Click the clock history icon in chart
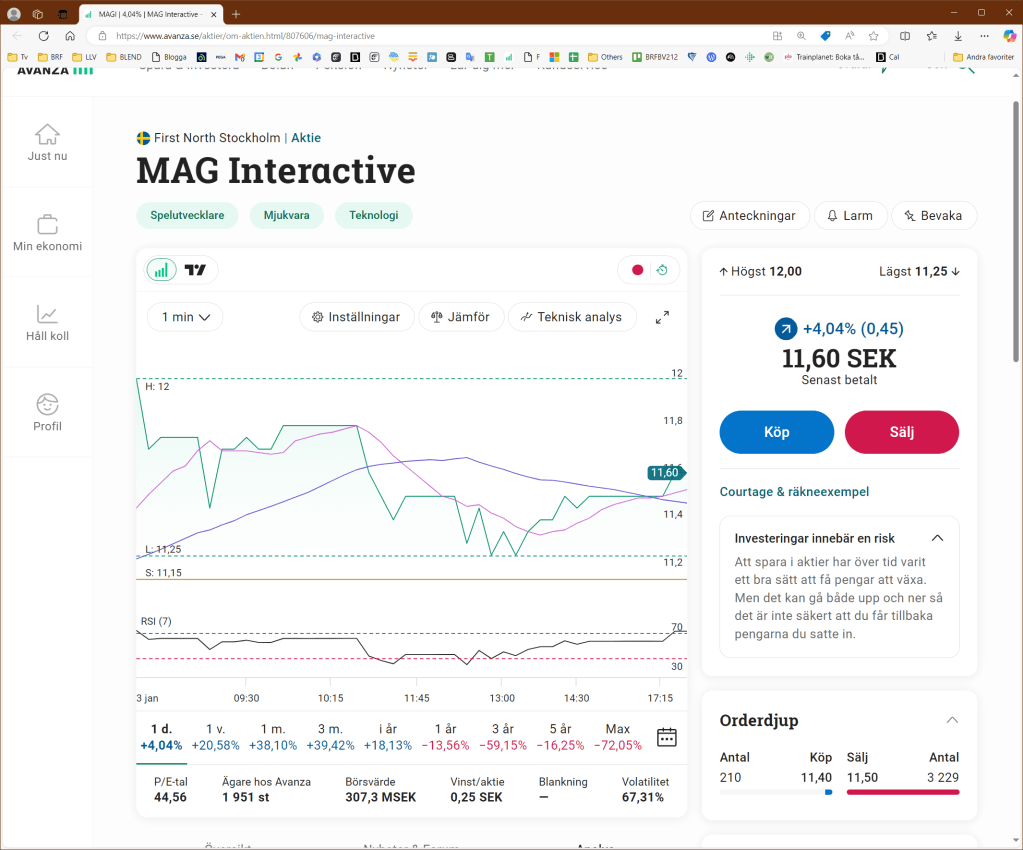This screenshot has width=1023, height=850. point(662,270)
